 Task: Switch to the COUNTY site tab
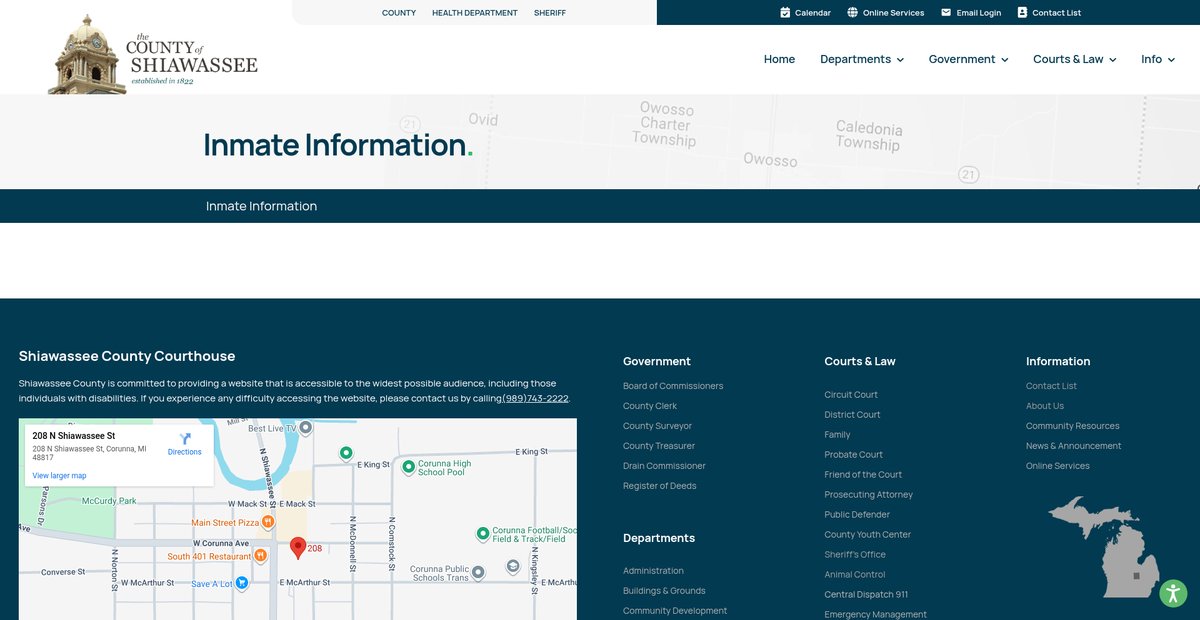(x=399, y=13)
